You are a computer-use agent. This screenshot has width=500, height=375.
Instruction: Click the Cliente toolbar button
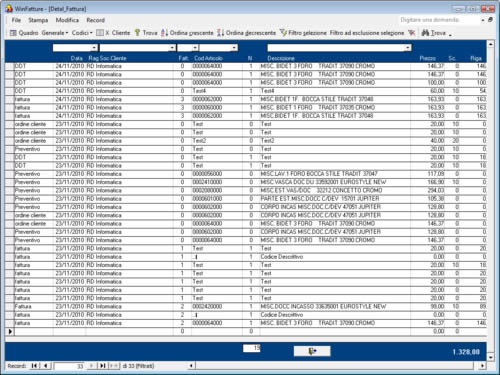click(x=121, y=33)
